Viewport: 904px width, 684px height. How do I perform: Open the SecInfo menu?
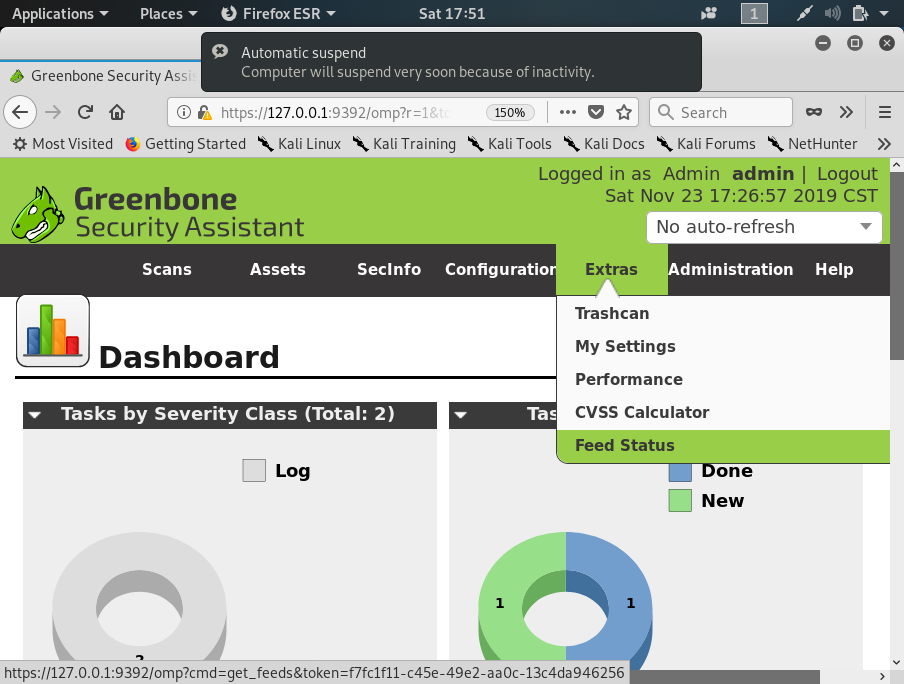pos(389,269)
